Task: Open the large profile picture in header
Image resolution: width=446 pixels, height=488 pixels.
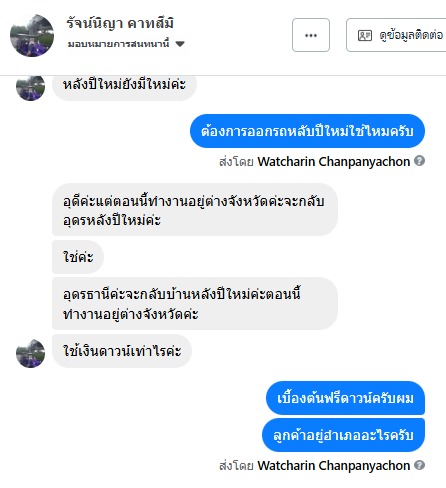Action: [x=32, y=35]
